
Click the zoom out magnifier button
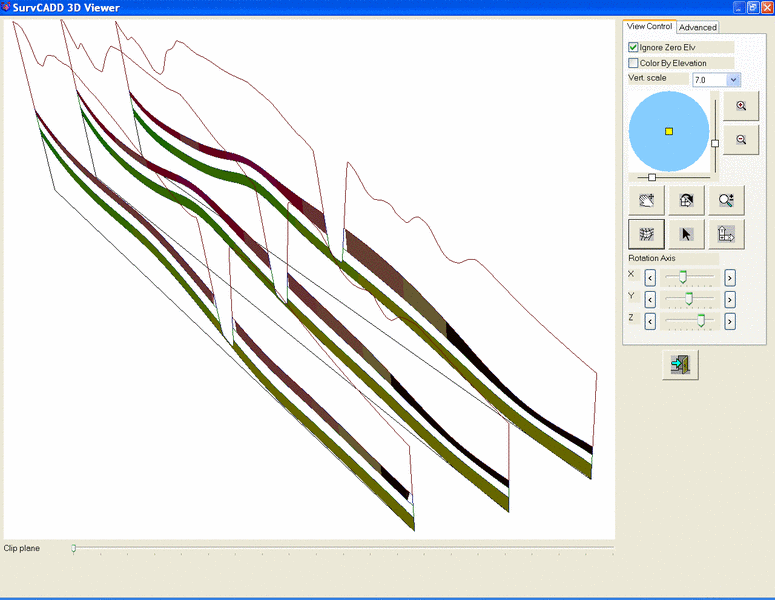click(x=740, y=140)
